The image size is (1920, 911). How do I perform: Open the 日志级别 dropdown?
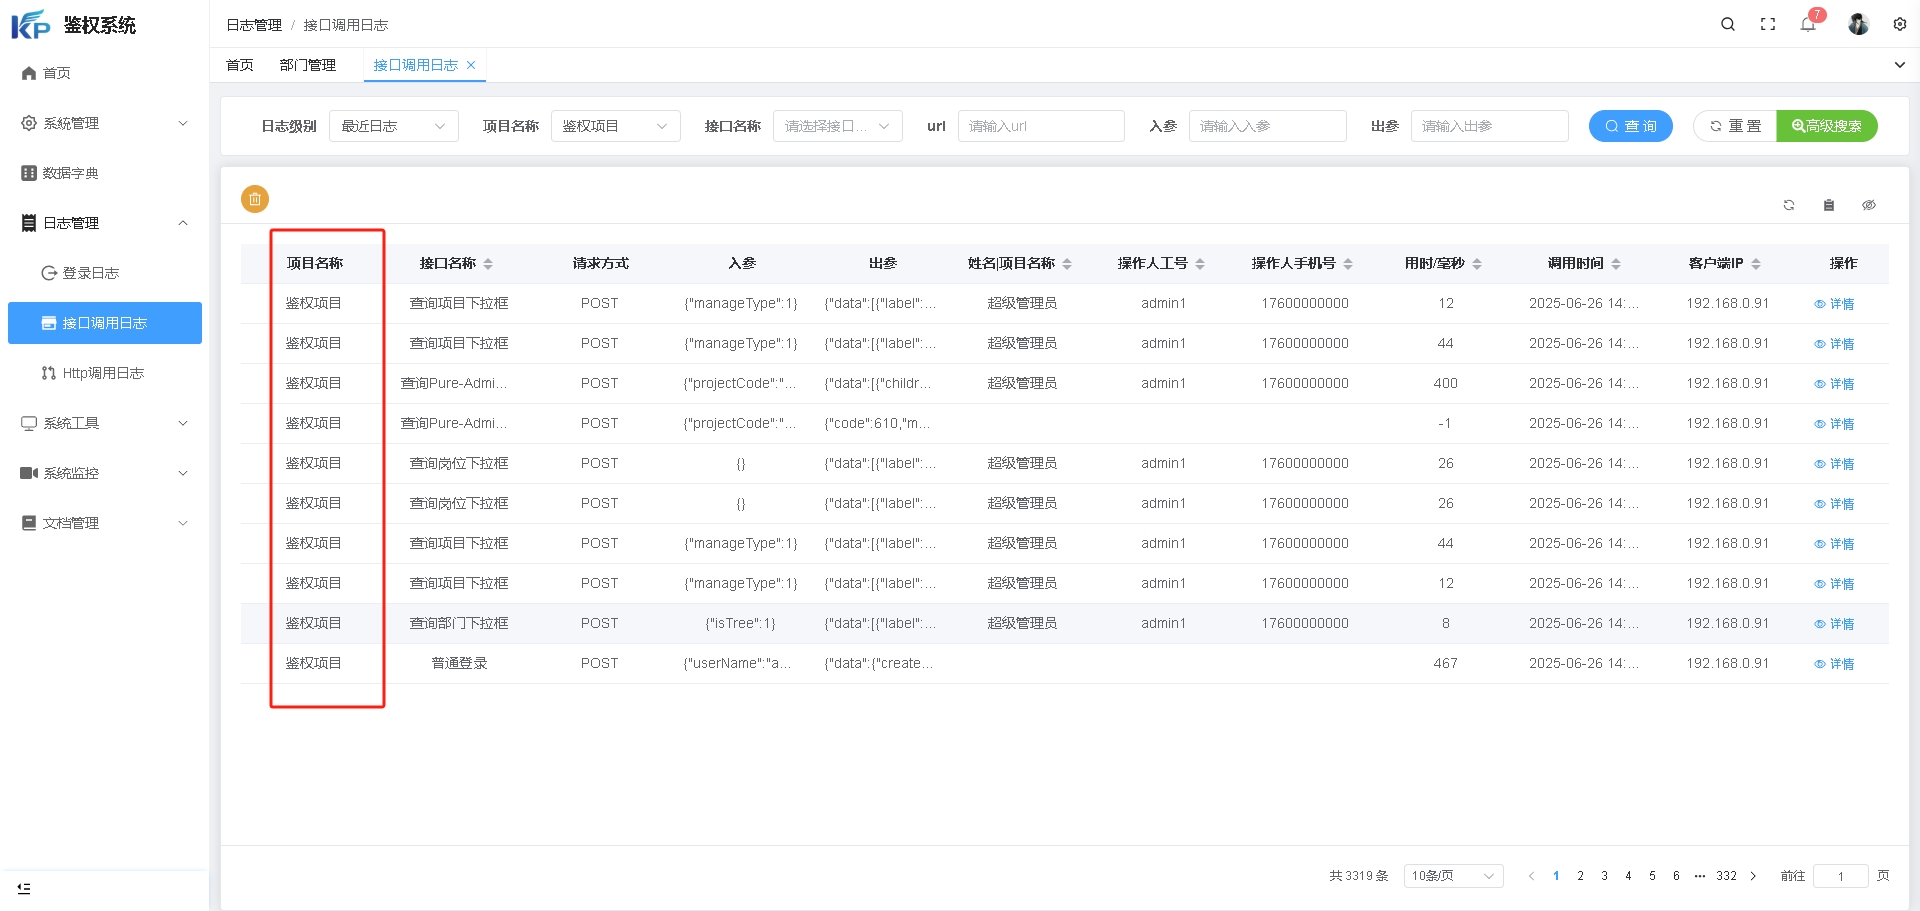(393, 126)
